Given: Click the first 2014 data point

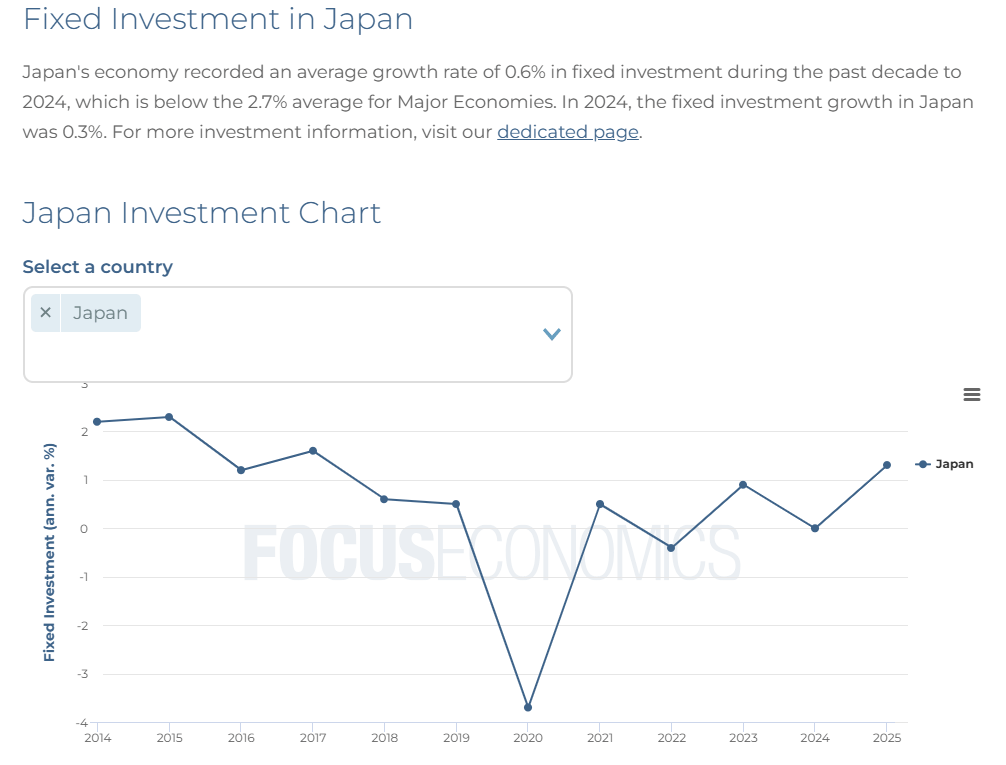Looking at the screenshot, I should pos(96,421).
